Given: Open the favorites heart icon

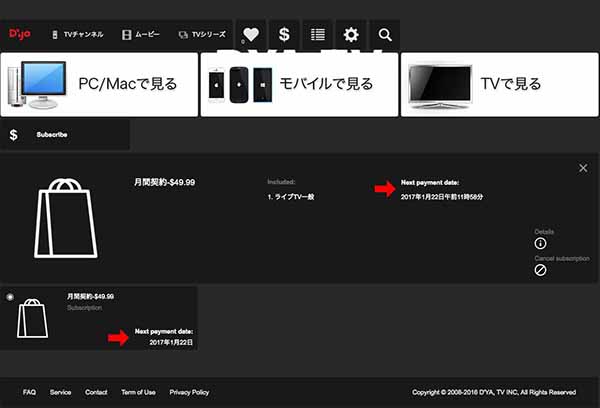Looking at the screenshot, I should [251, 34].
